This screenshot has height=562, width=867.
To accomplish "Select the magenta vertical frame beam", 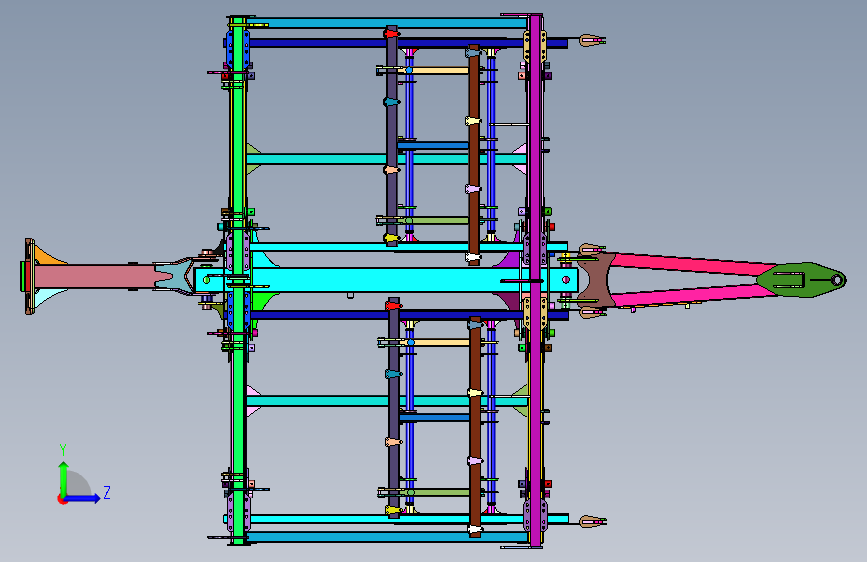I will [x=535, y=280].
